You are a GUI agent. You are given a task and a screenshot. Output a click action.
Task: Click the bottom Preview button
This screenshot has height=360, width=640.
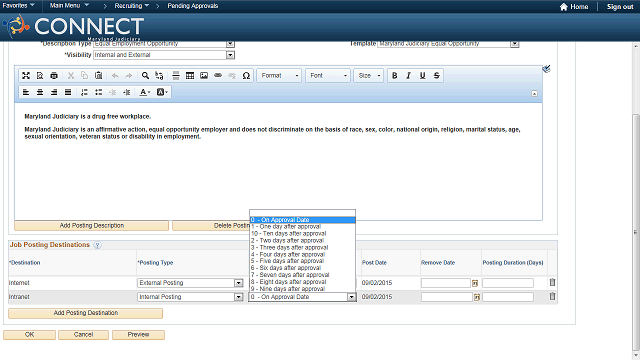click(x=138, y=335)
